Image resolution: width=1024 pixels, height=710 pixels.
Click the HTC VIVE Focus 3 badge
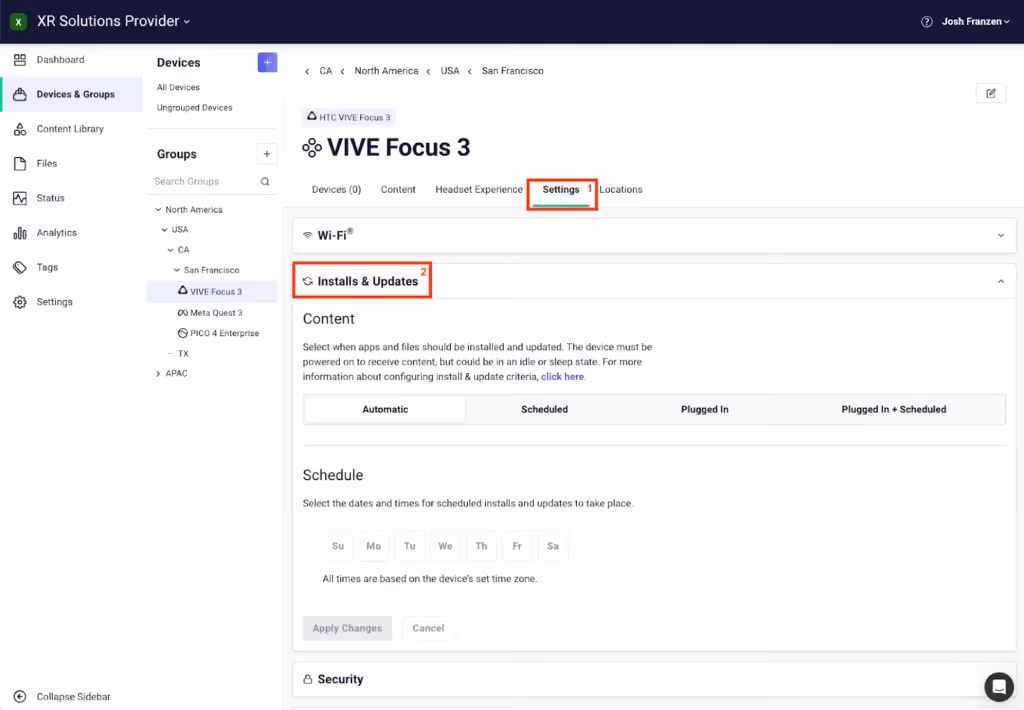[349, 117]
